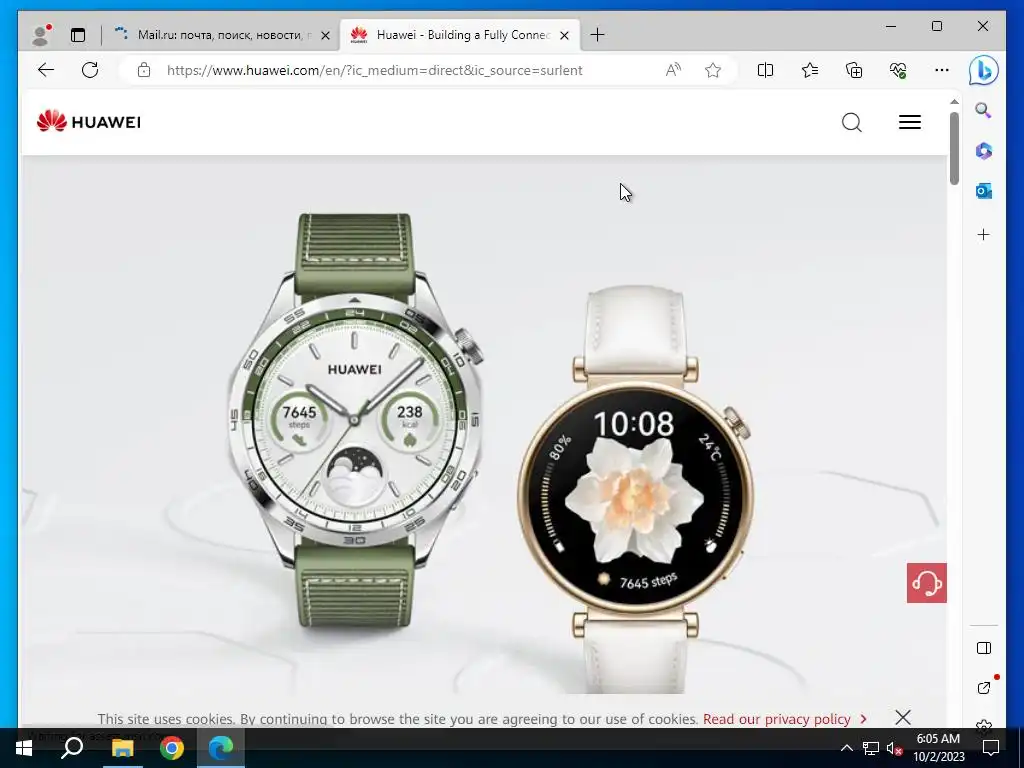
Task: Refresh the current page
Action: point(90,70)
